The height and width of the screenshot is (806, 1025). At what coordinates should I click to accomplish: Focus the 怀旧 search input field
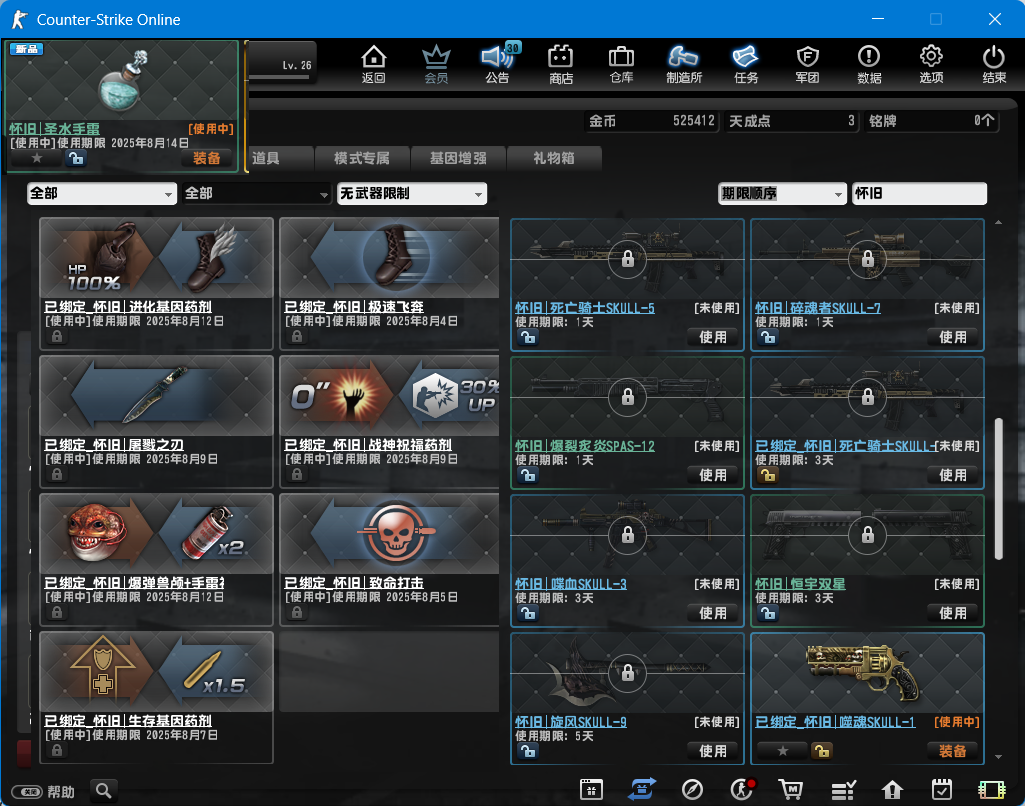click(x=919, y=193)
